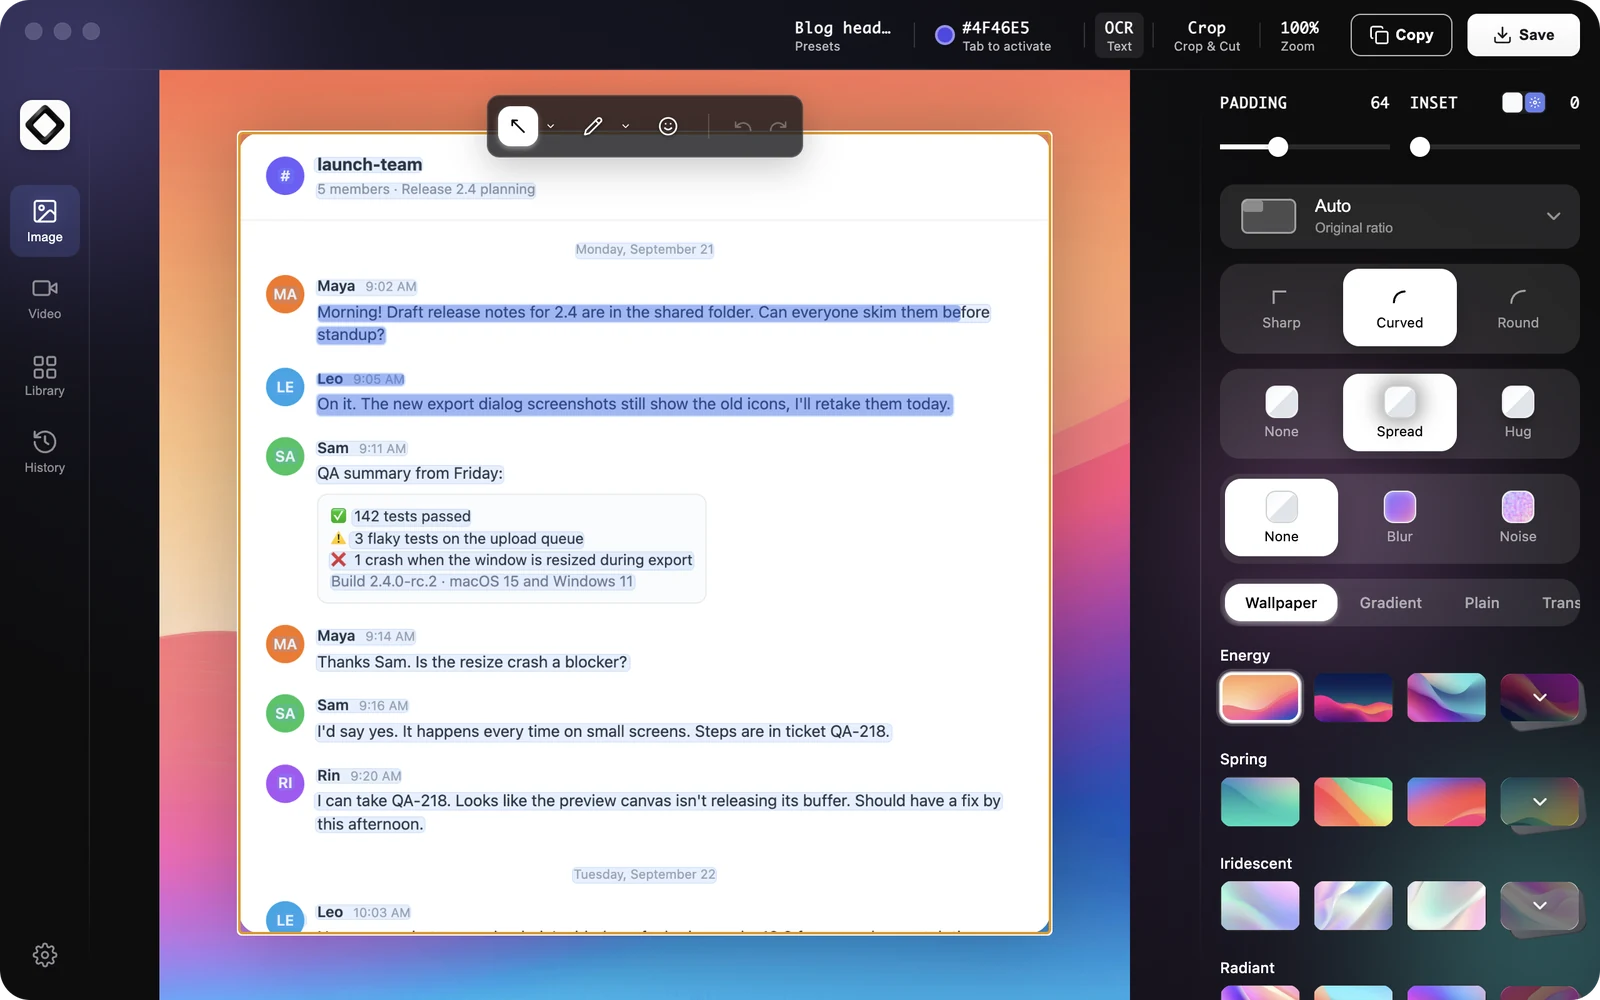This screenshot has height=1000, width=1600.
Task: Open the Library panel
Action: coord(45,375)
